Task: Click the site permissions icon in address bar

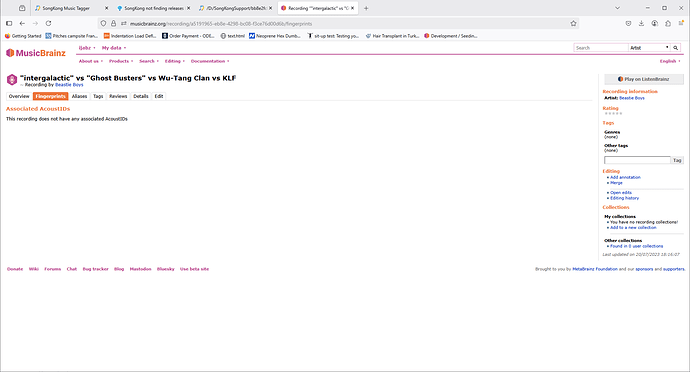Action: pos(124,23)
